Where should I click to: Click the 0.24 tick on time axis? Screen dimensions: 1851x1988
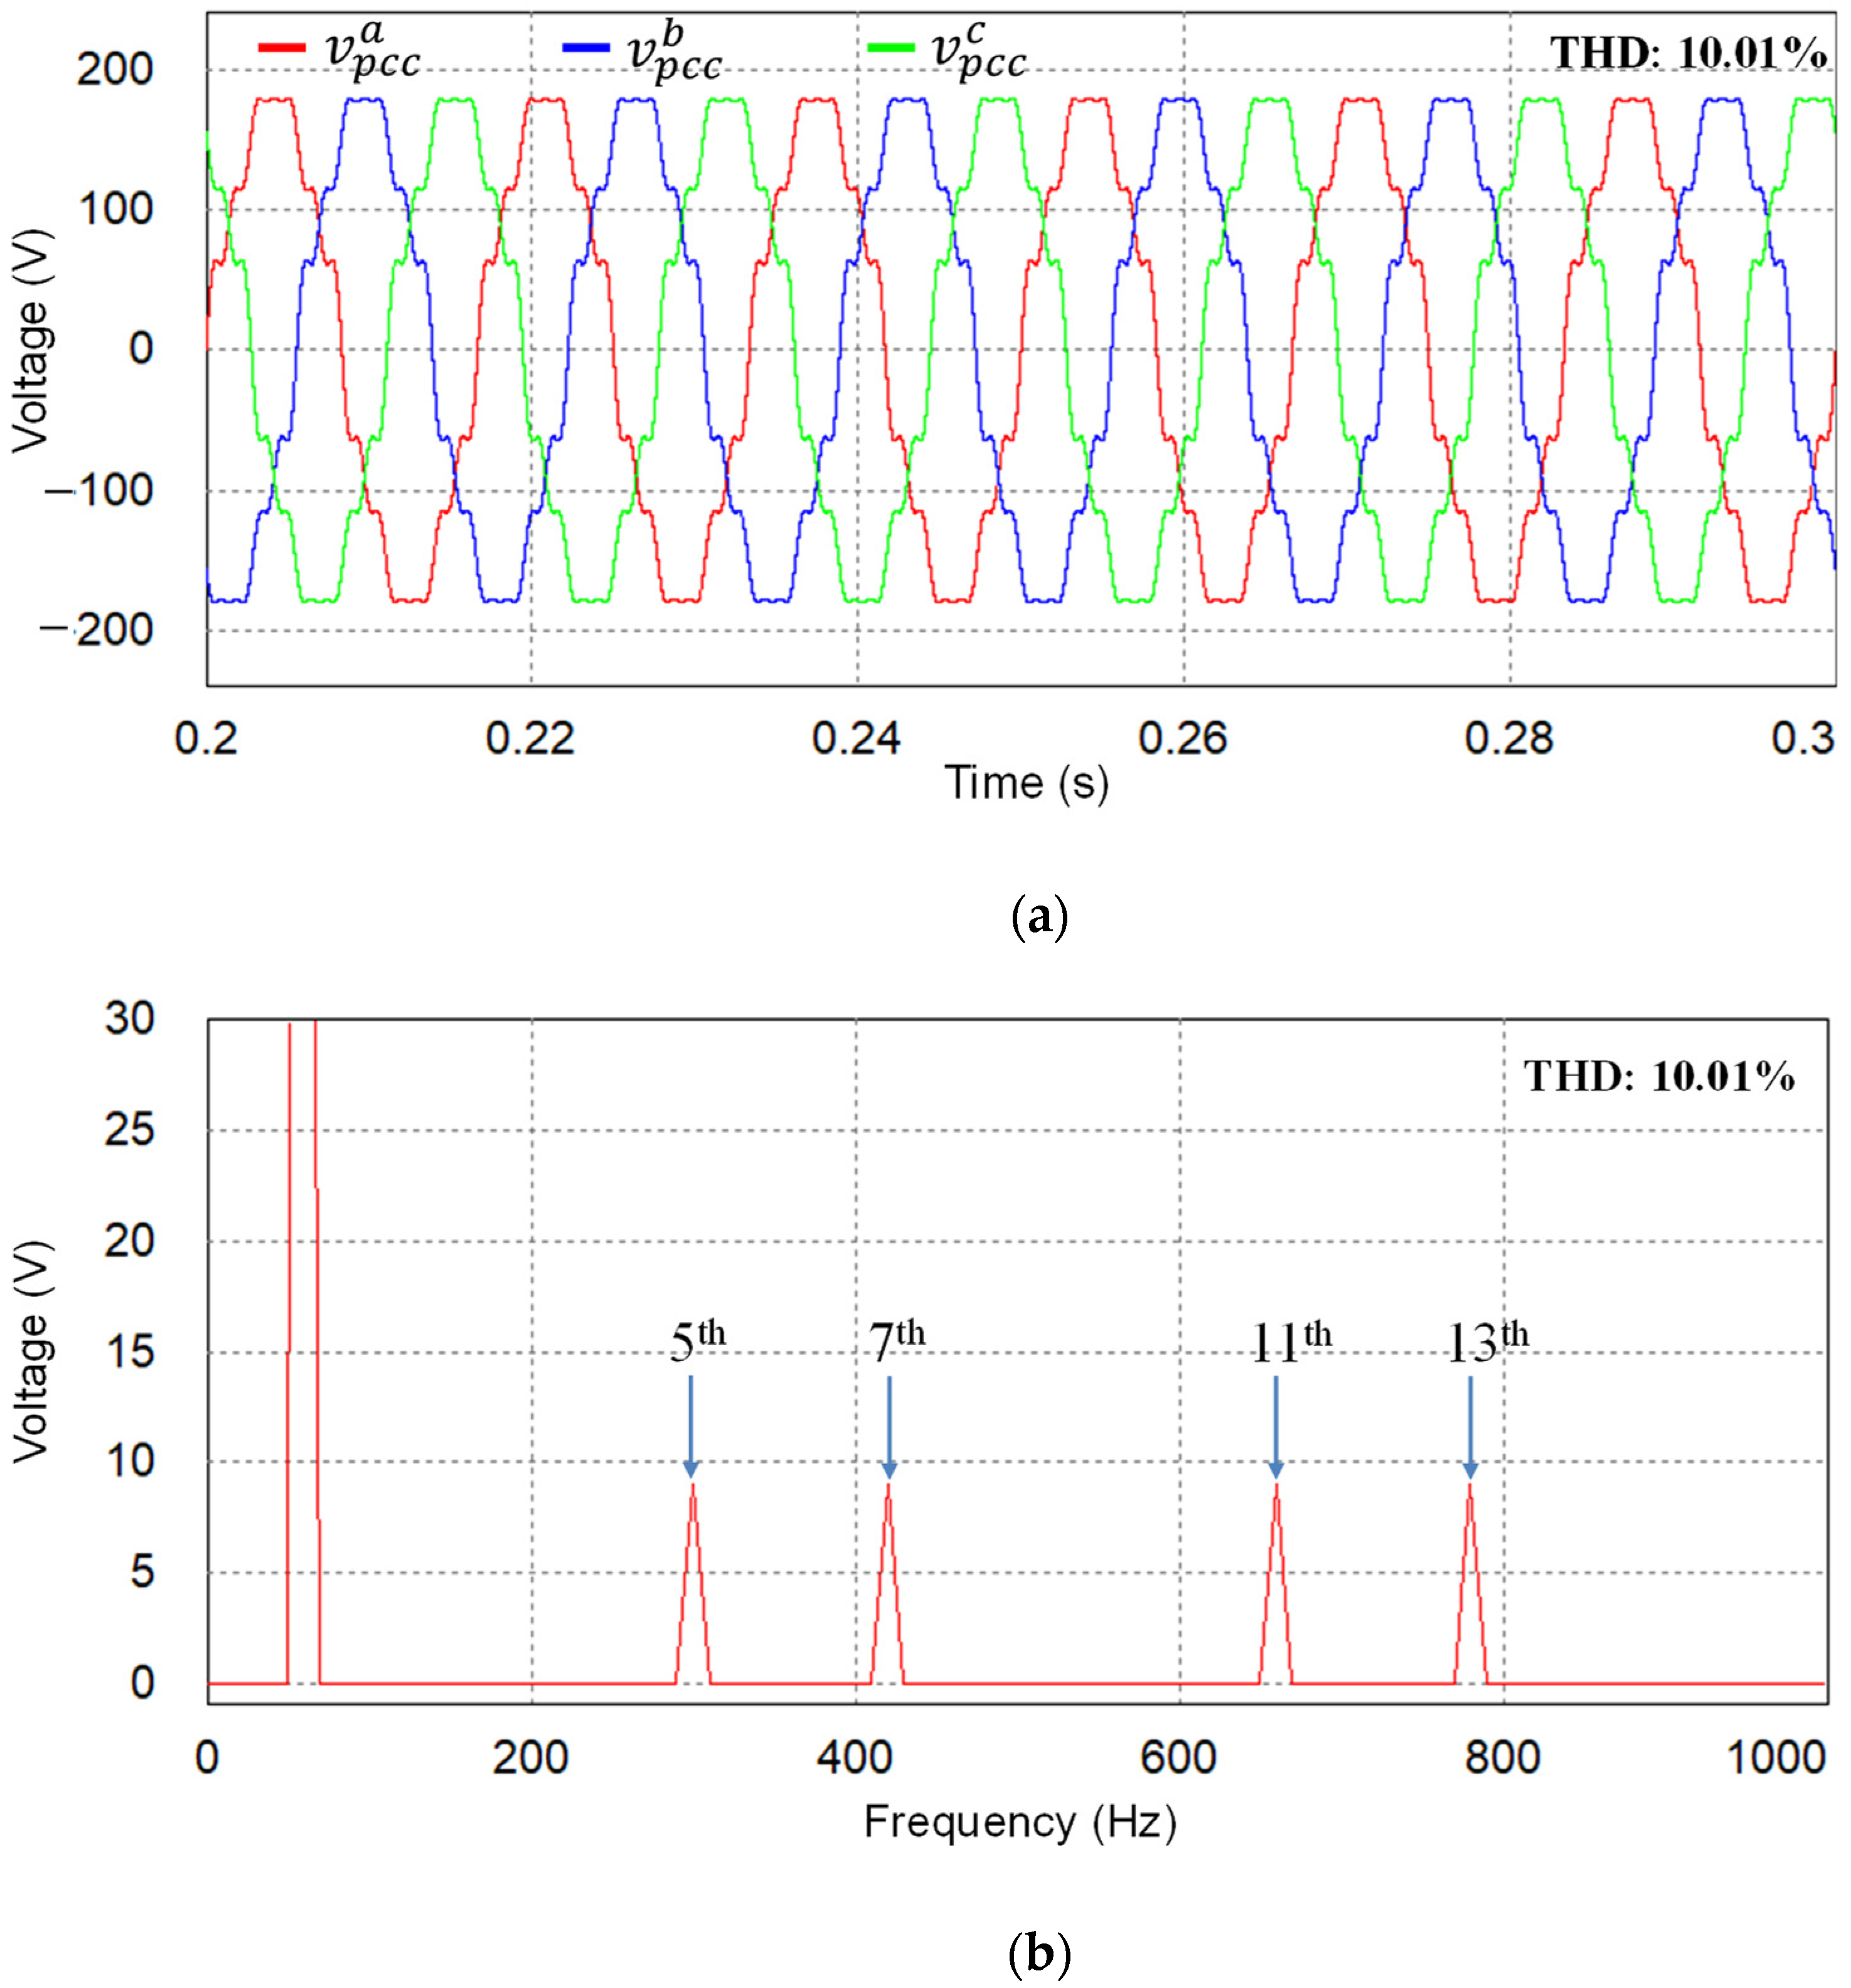[x=856, y=738]
